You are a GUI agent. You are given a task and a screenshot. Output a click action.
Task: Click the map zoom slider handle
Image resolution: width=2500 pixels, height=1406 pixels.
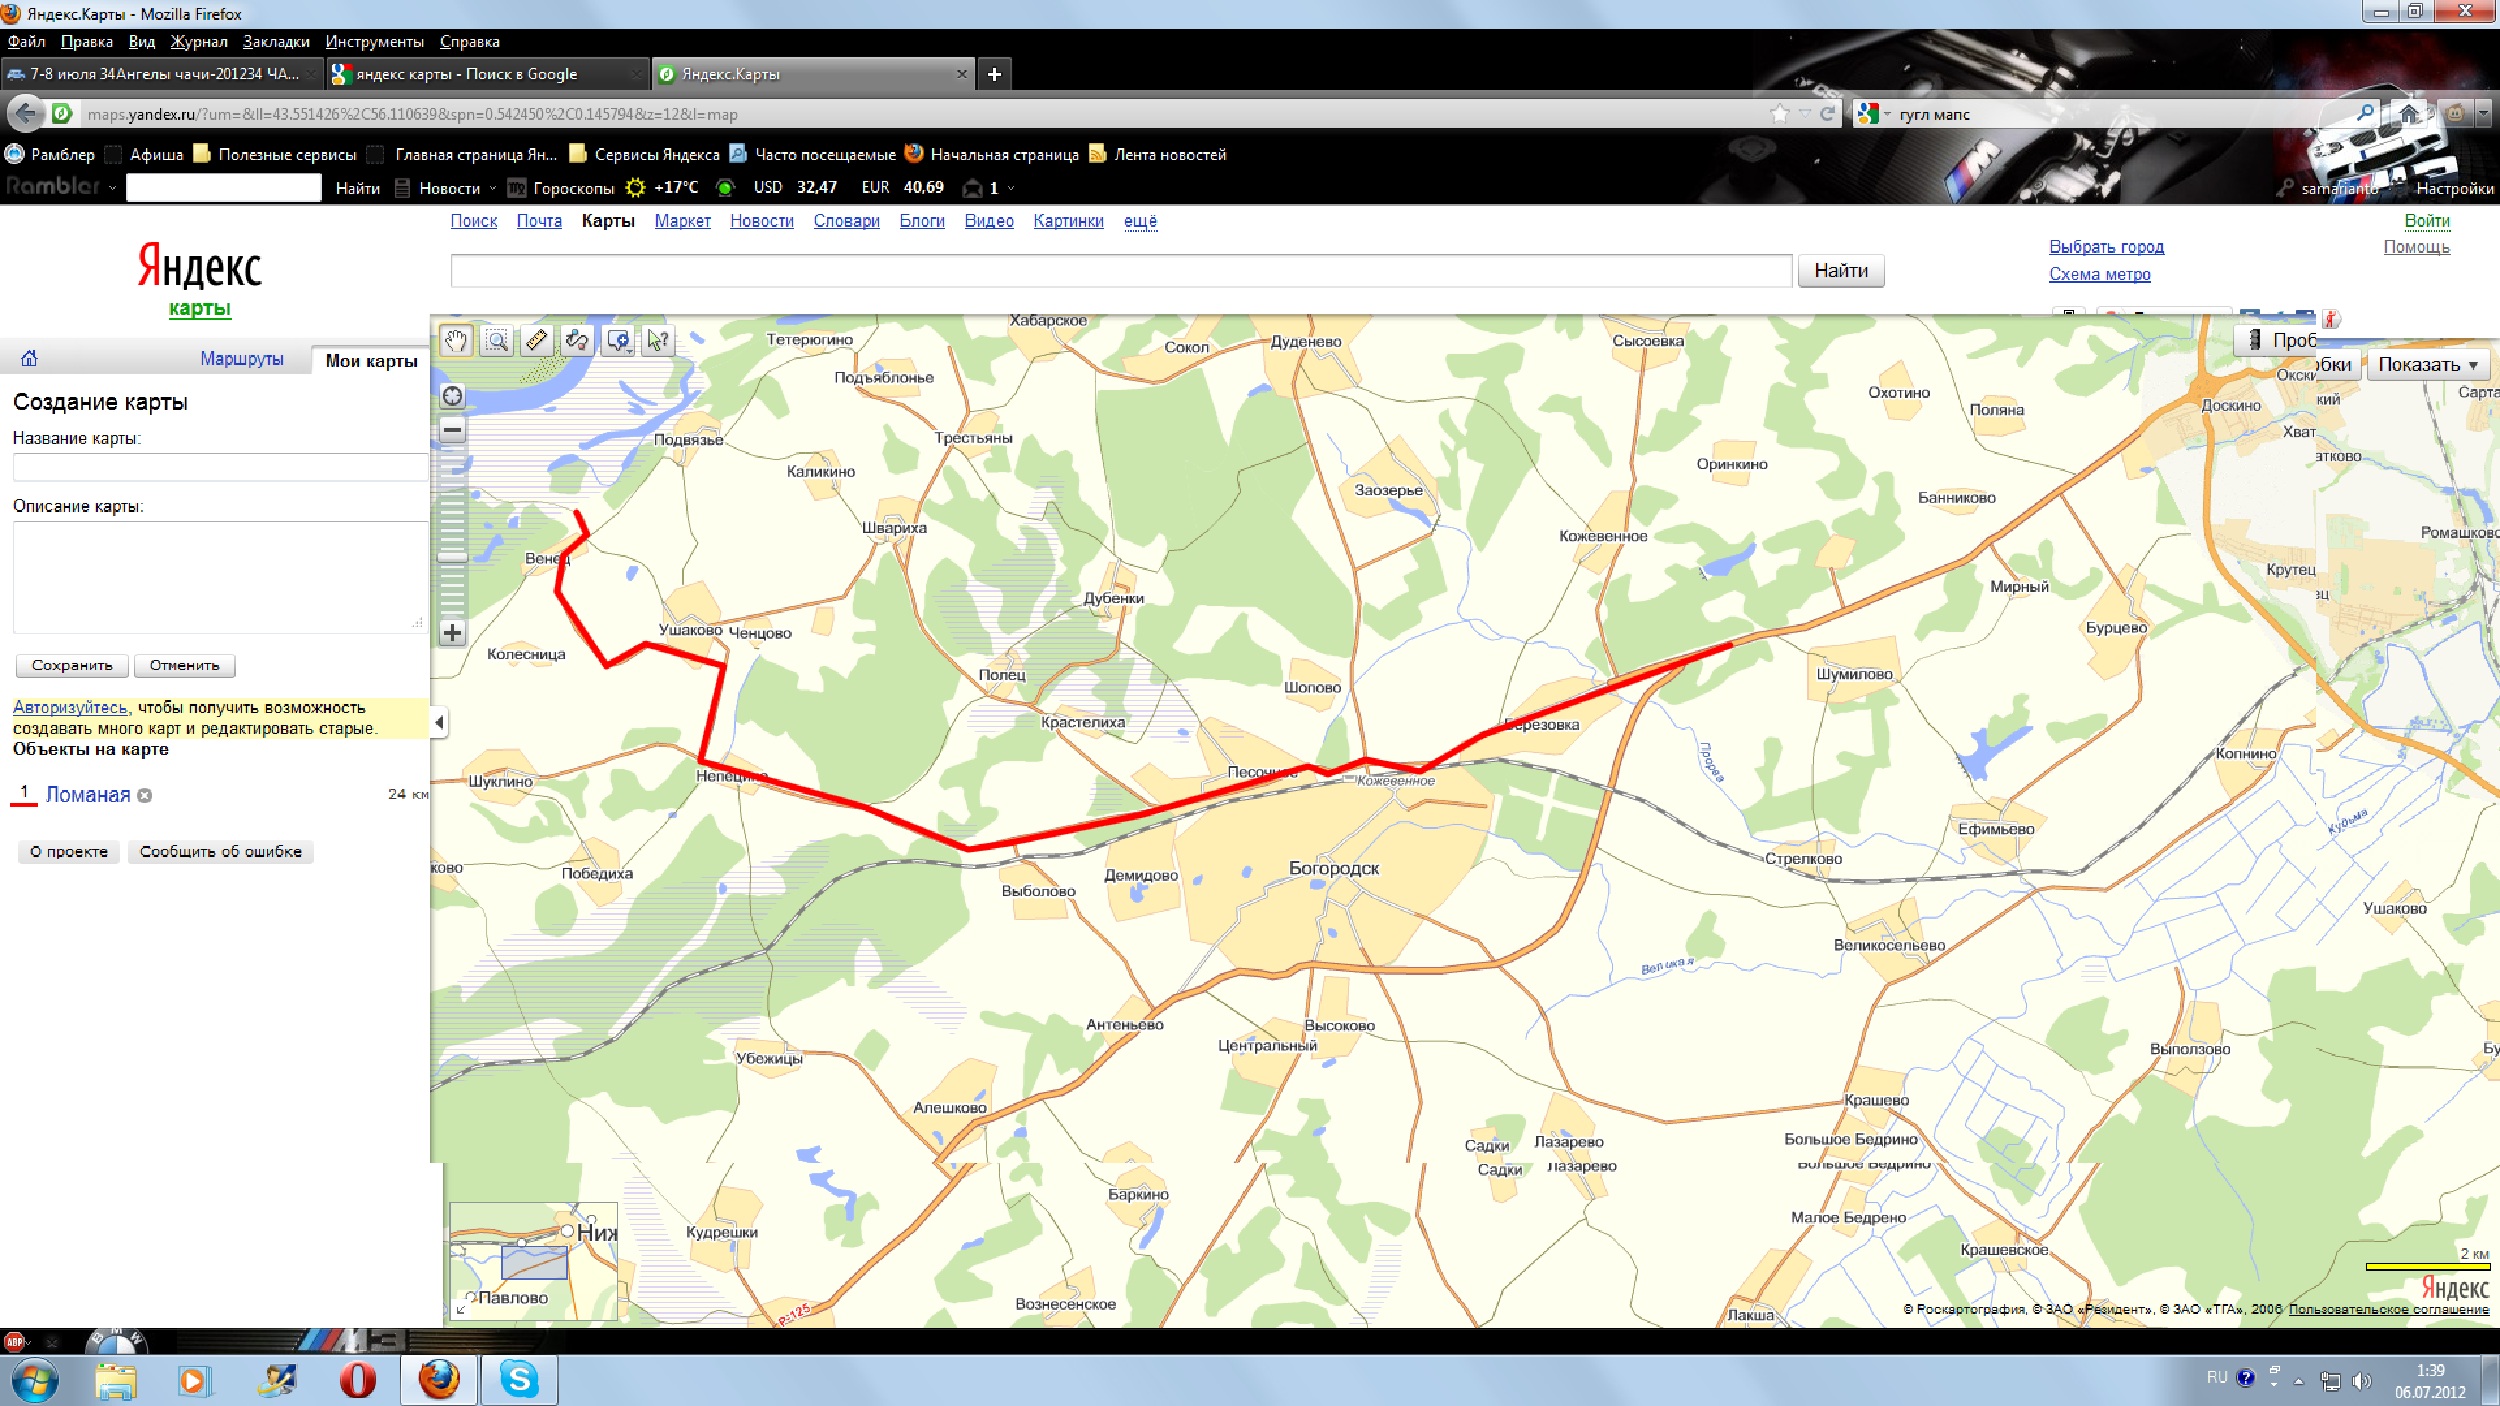click(453, 556)
